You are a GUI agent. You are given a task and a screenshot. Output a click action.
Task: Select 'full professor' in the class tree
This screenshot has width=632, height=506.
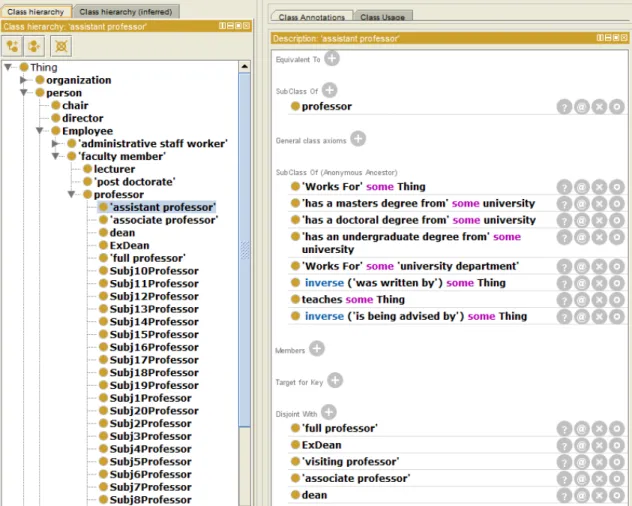coord(143,258)
